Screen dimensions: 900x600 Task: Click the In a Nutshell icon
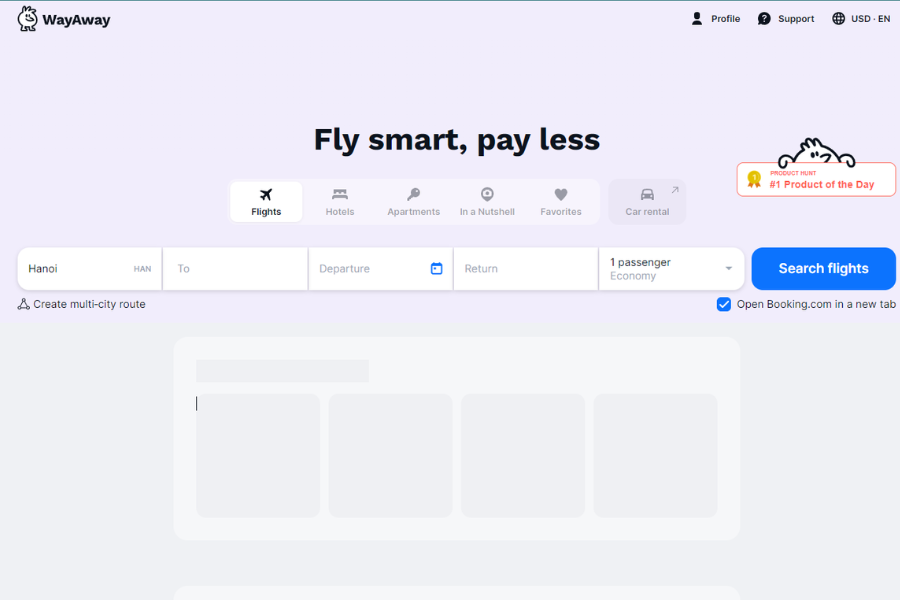487,195
